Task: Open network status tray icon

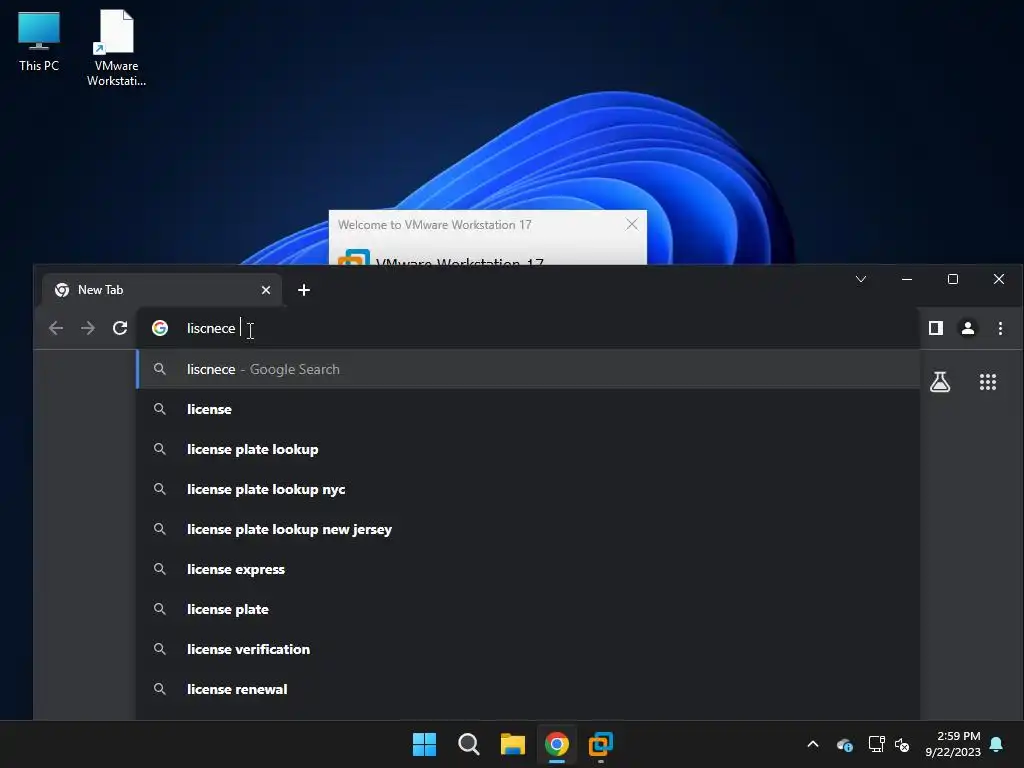Action: 876,744
